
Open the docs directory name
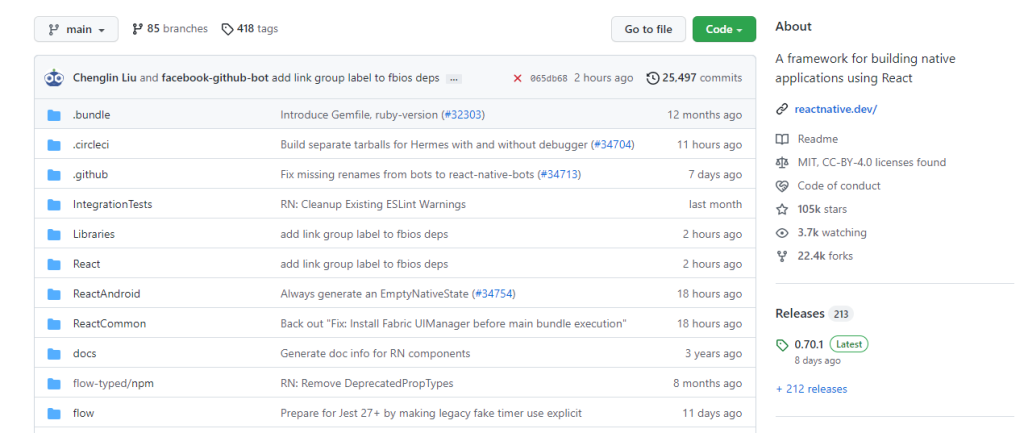pyautogui.click(x=85, y=353)
